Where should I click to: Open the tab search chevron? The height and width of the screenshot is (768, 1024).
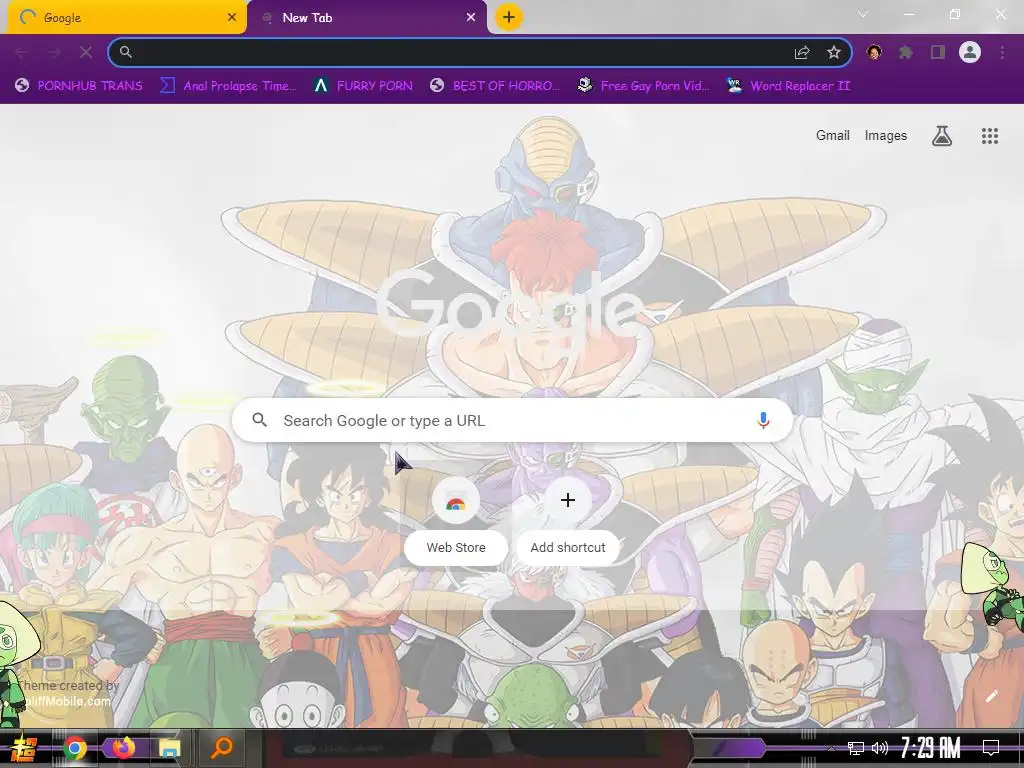tap(863, 14)
